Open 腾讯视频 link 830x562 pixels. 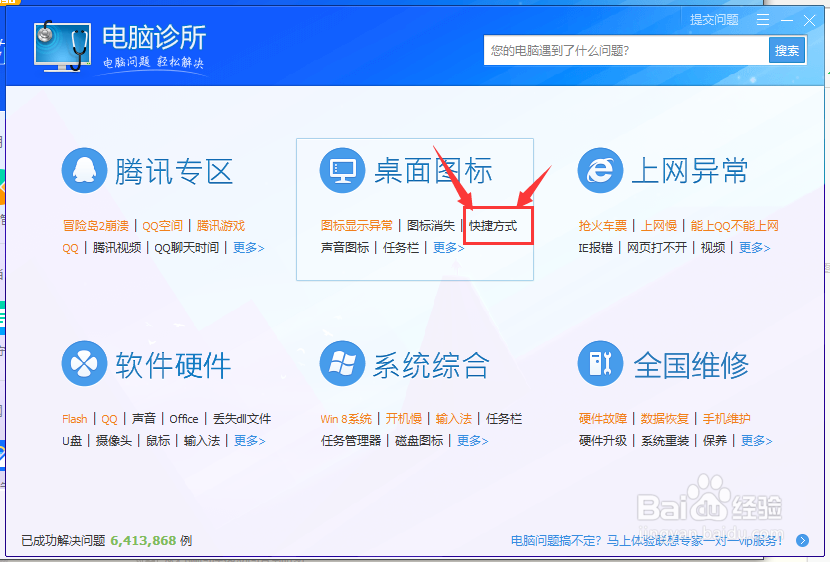(117, 248)
